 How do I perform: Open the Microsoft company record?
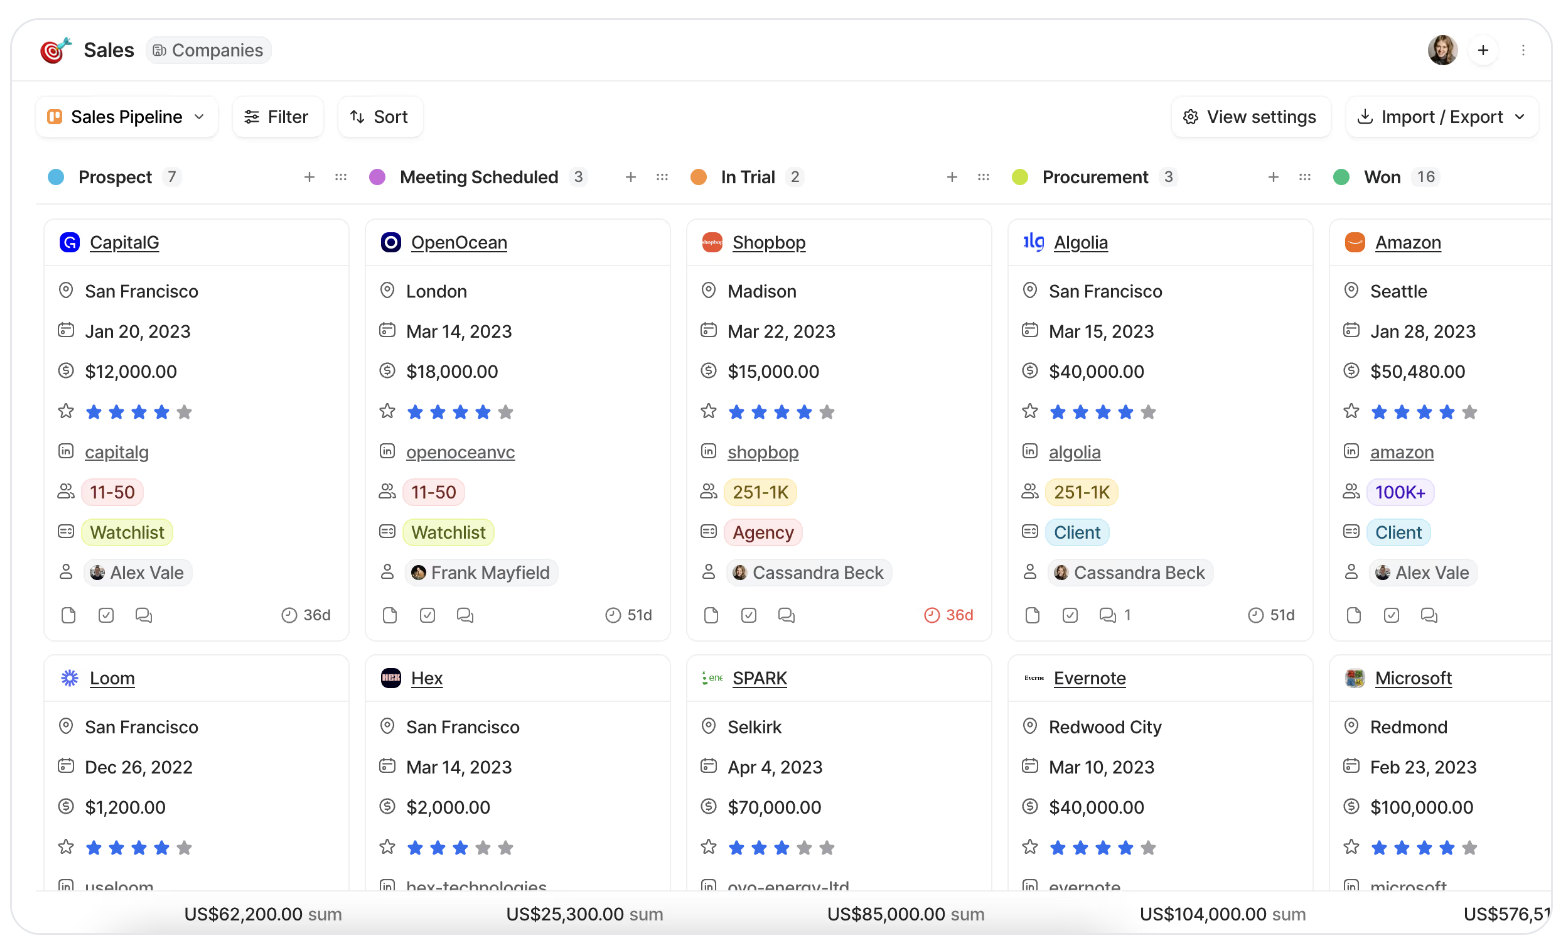1413,678
